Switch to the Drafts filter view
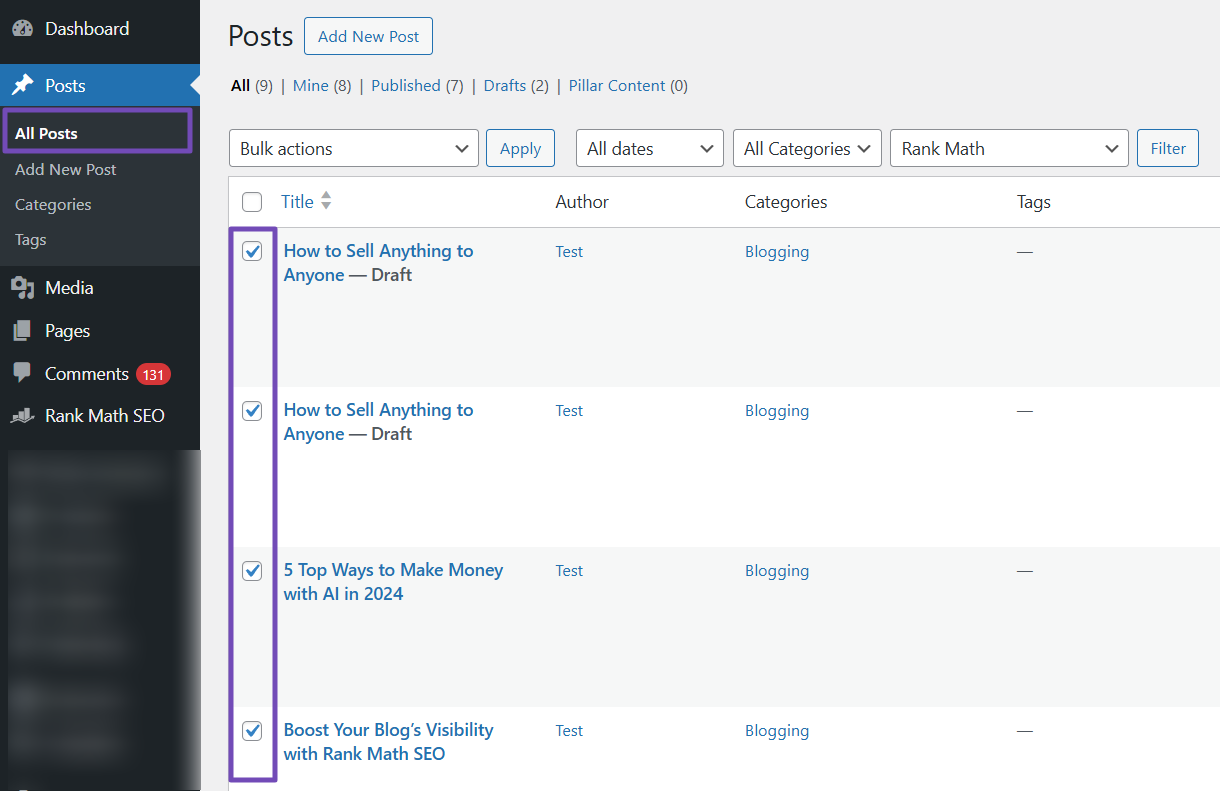The image size is (1220, 791). 504,85
